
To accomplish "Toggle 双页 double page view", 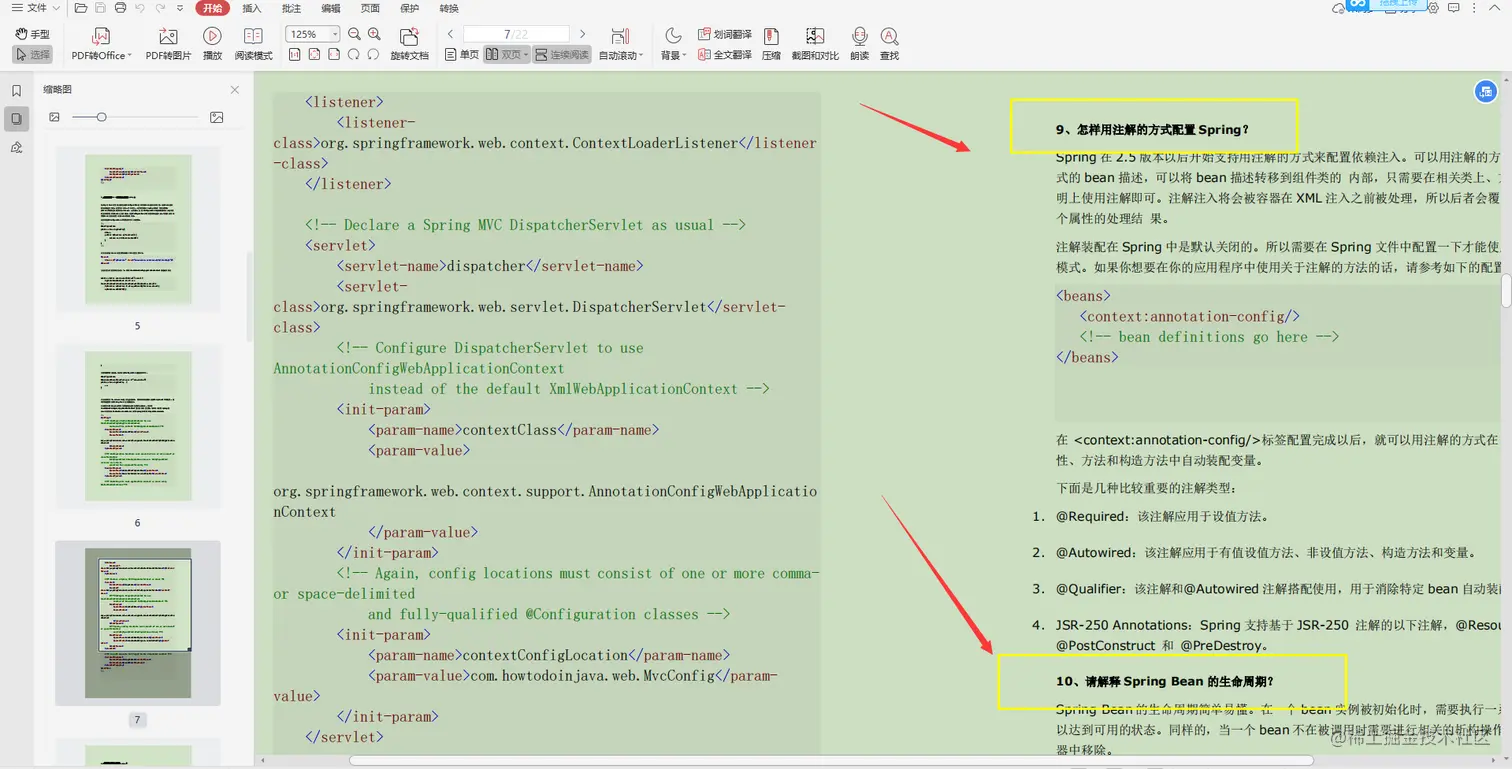I will 503,55.
